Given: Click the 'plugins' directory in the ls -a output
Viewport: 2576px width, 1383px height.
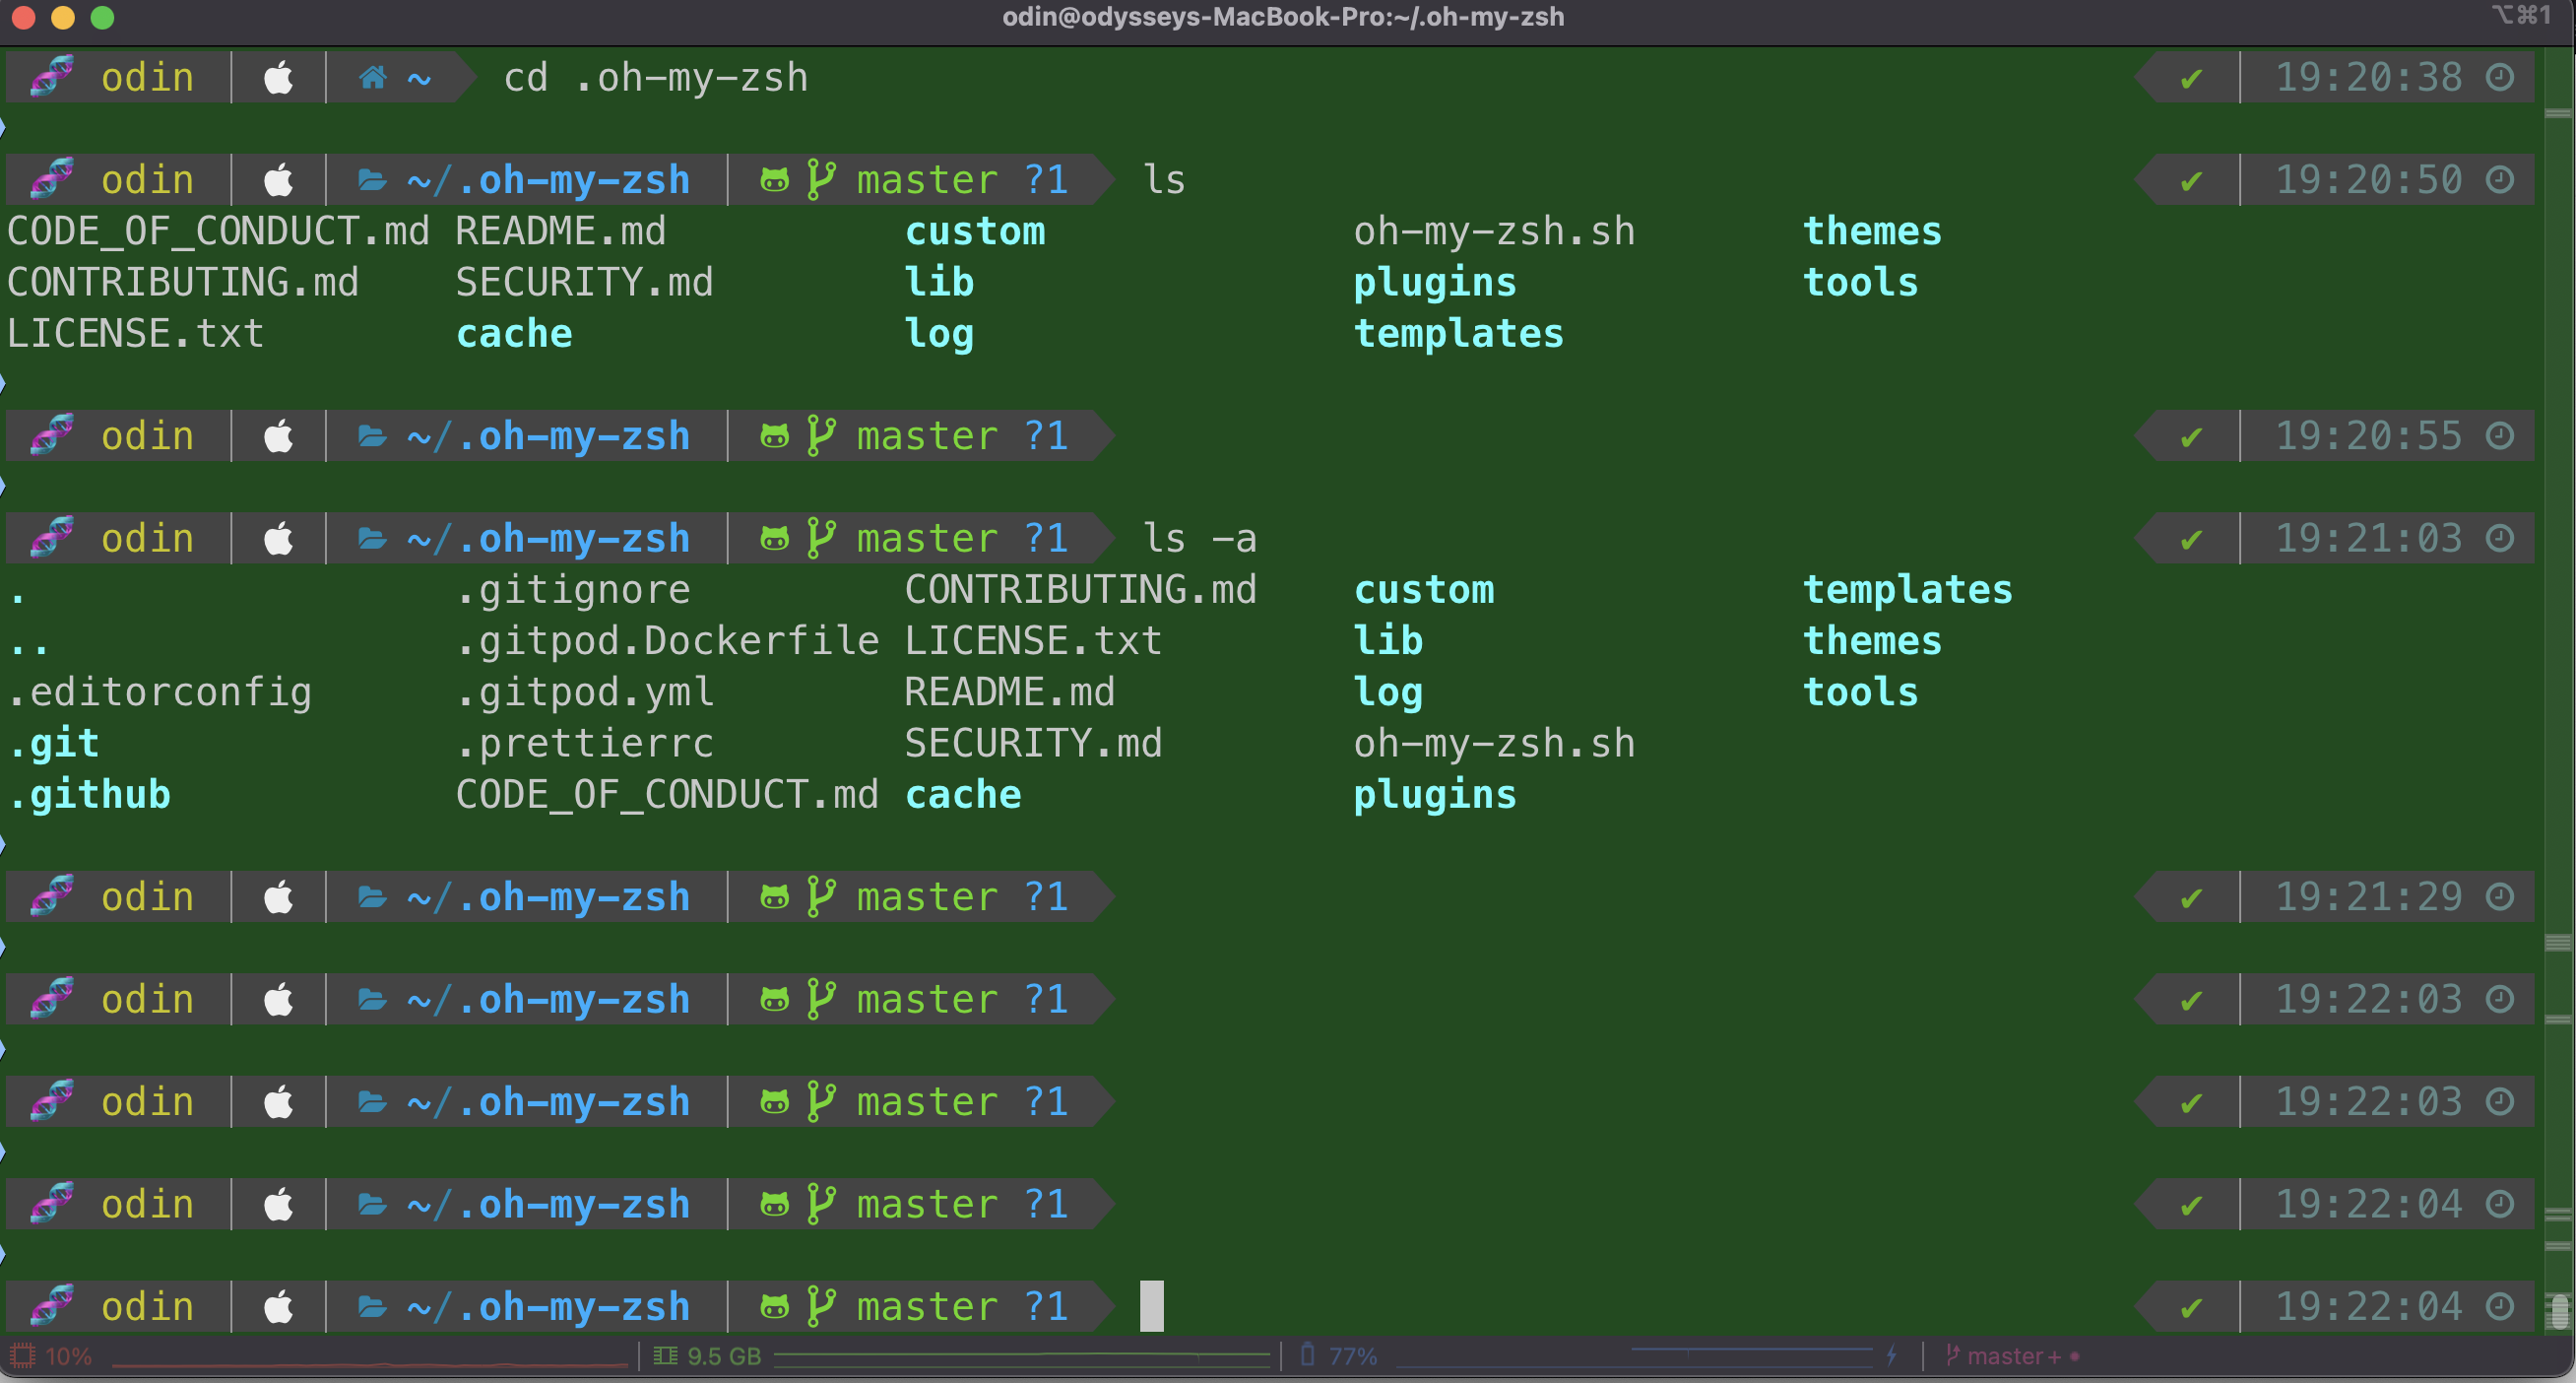Looking at the screenshot, I should click(x=1434, y=795).
